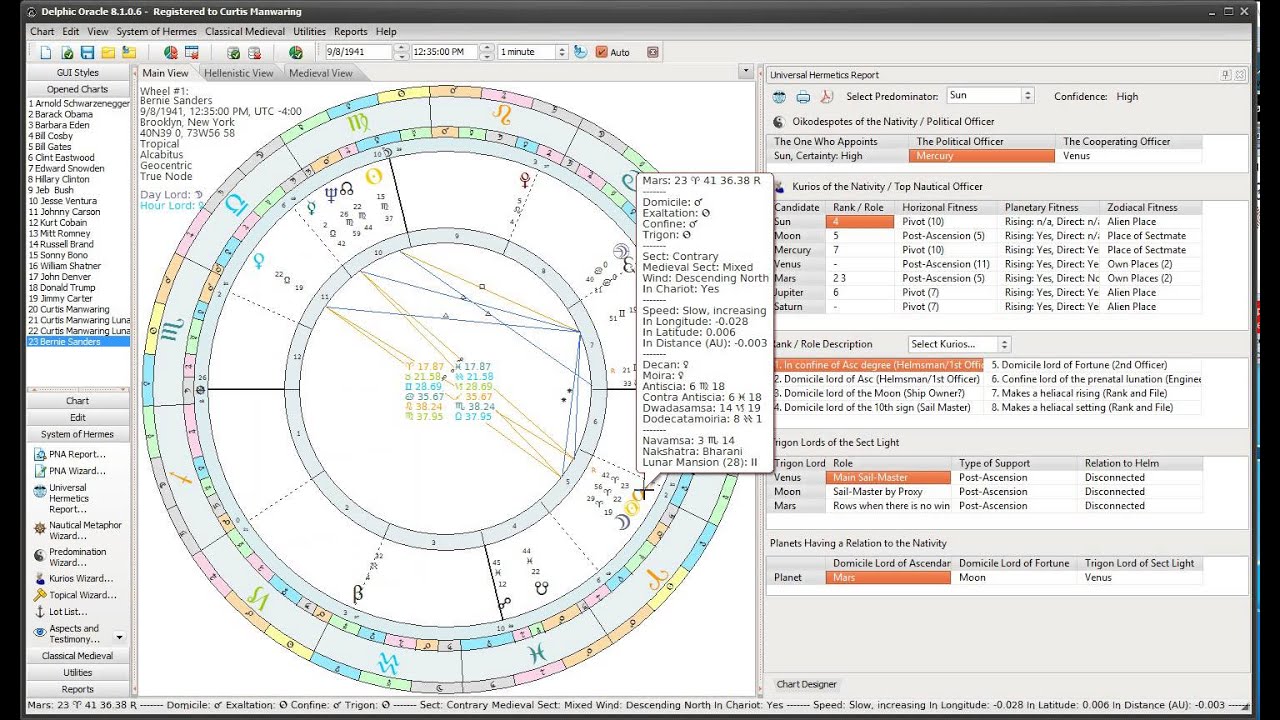Viewport: 1280px width, 720px height.
Task: Toggle the Auto checkbox
Action: 601,52
